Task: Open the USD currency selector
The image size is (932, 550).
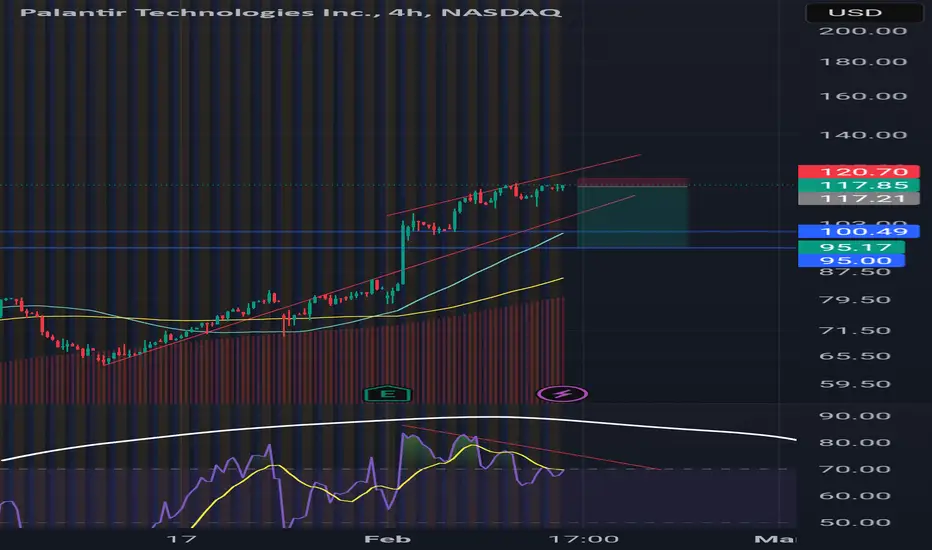Action: pyautogui.click(x=862, y=12)
